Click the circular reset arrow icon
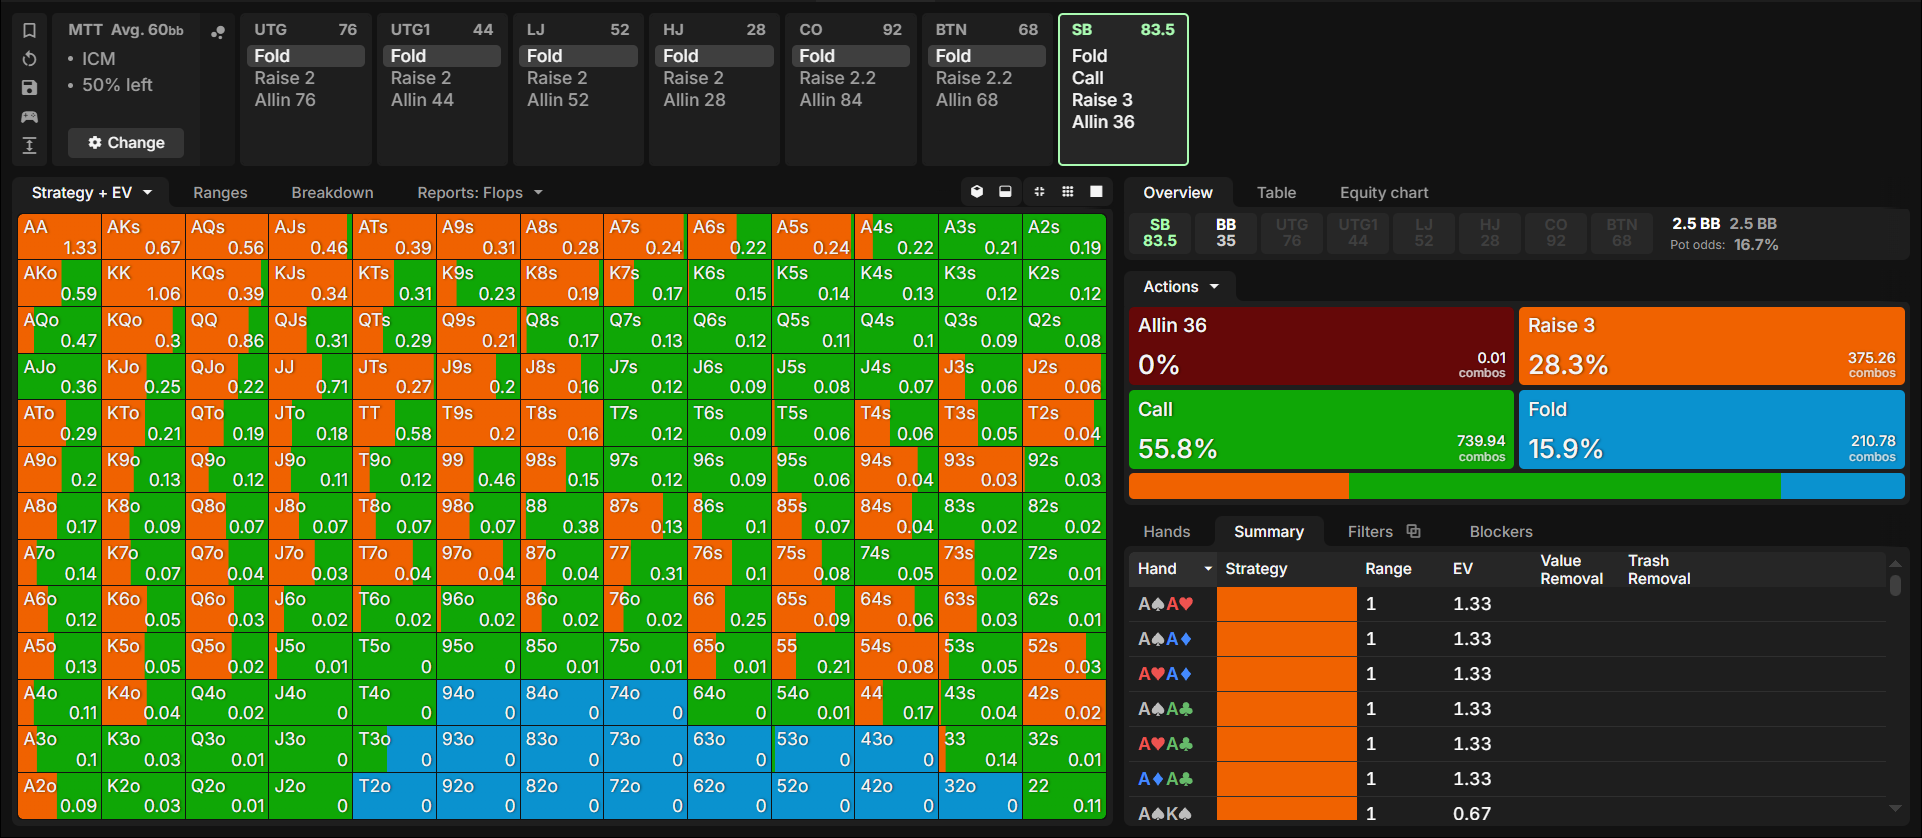Screen dimensions: 1922x838 [29, 59]
